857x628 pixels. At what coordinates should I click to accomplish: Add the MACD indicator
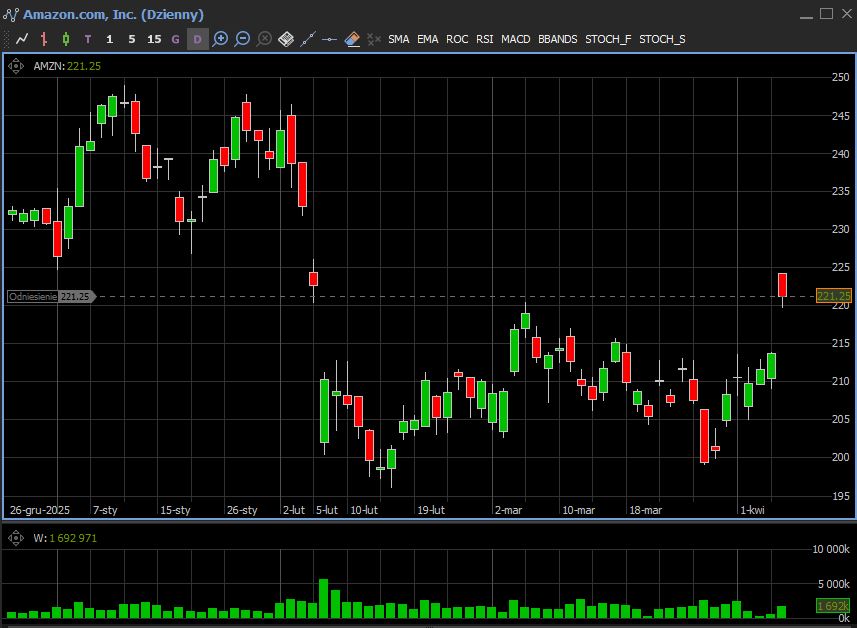click(516, 39)
